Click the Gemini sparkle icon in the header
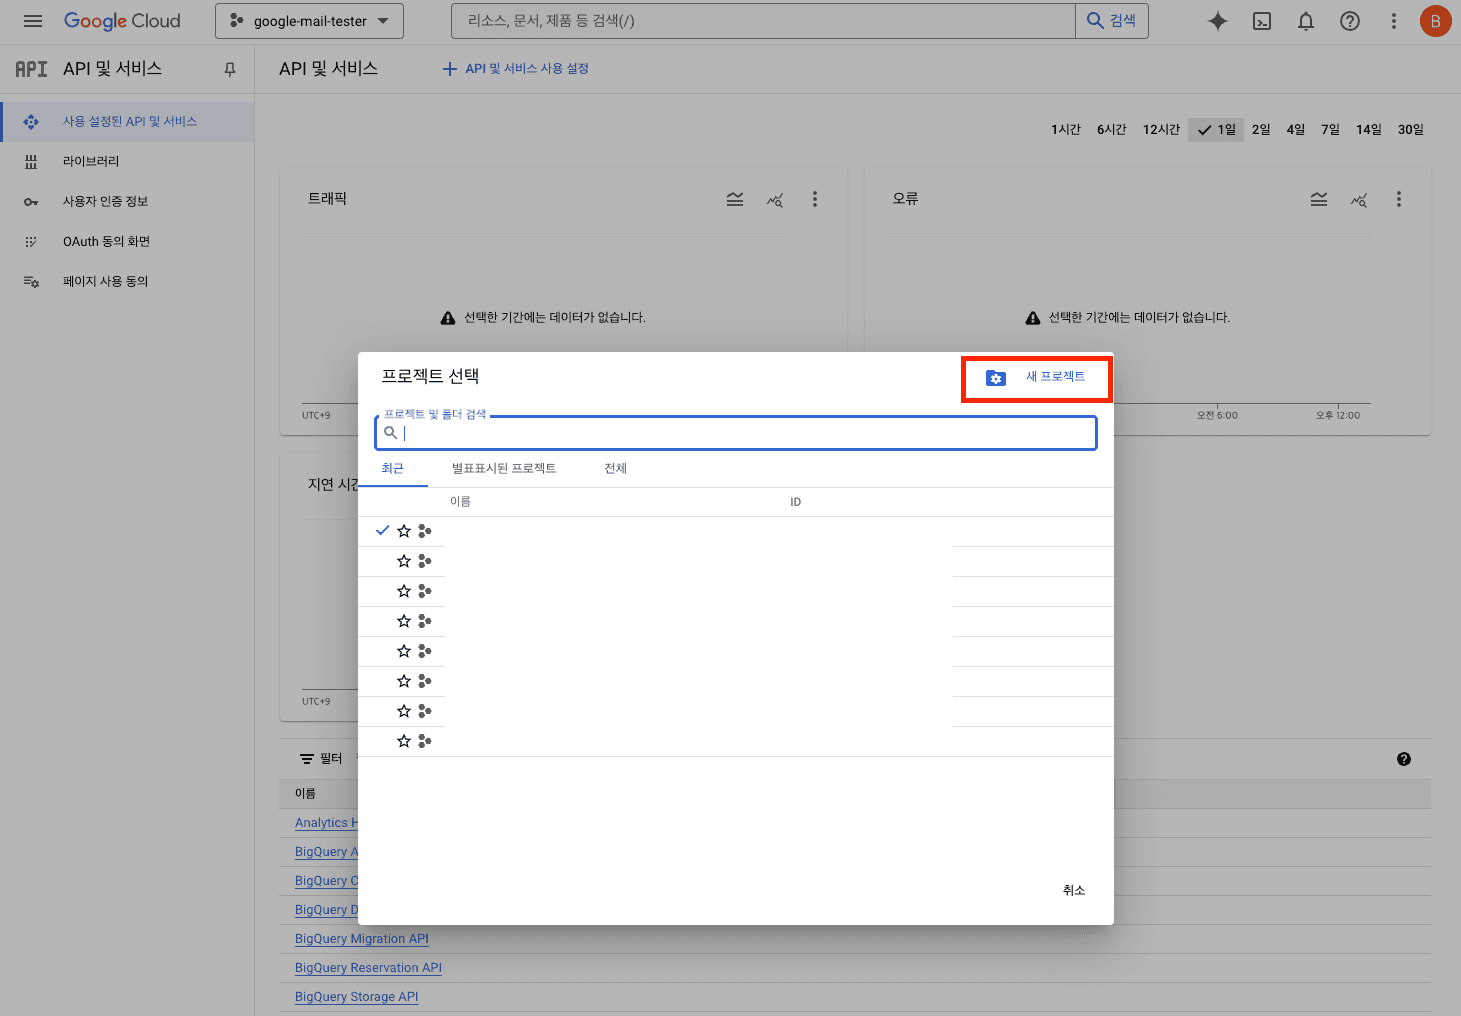This screenshot has height=1016, width=1461. point(1217,21)
